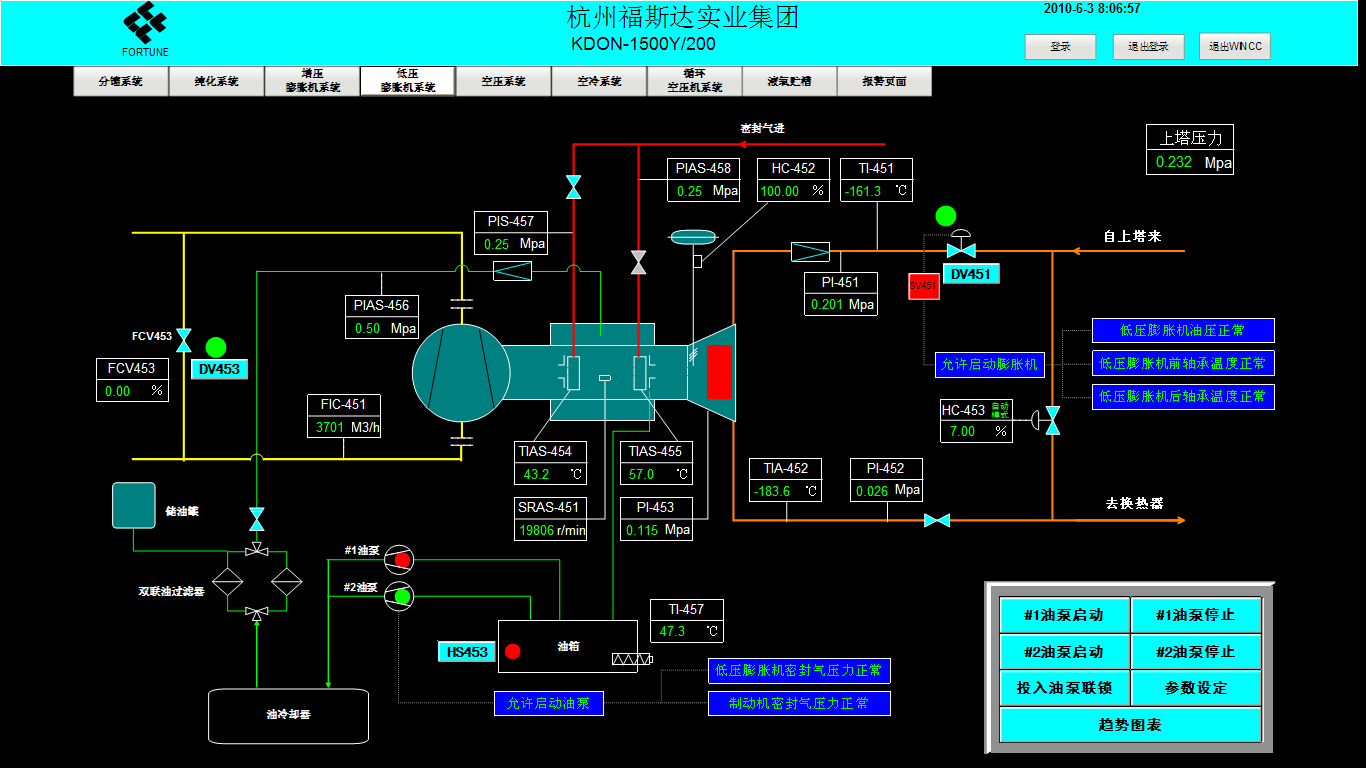This screenshot has width=1366, height=768.
Task: Open the 报警页面 alarm tab
Action: pyautogui.click(x=884, y=82)
